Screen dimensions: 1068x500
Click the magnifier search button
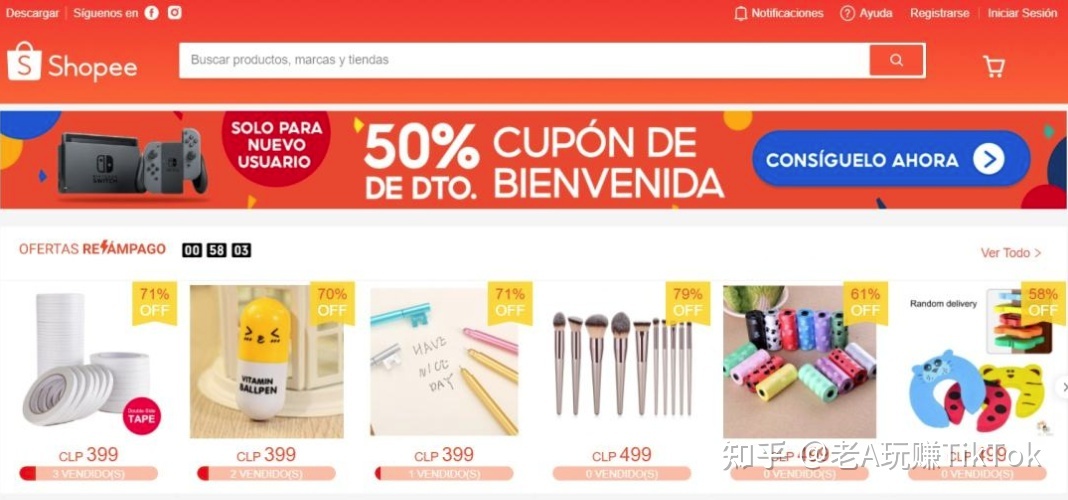896,60
